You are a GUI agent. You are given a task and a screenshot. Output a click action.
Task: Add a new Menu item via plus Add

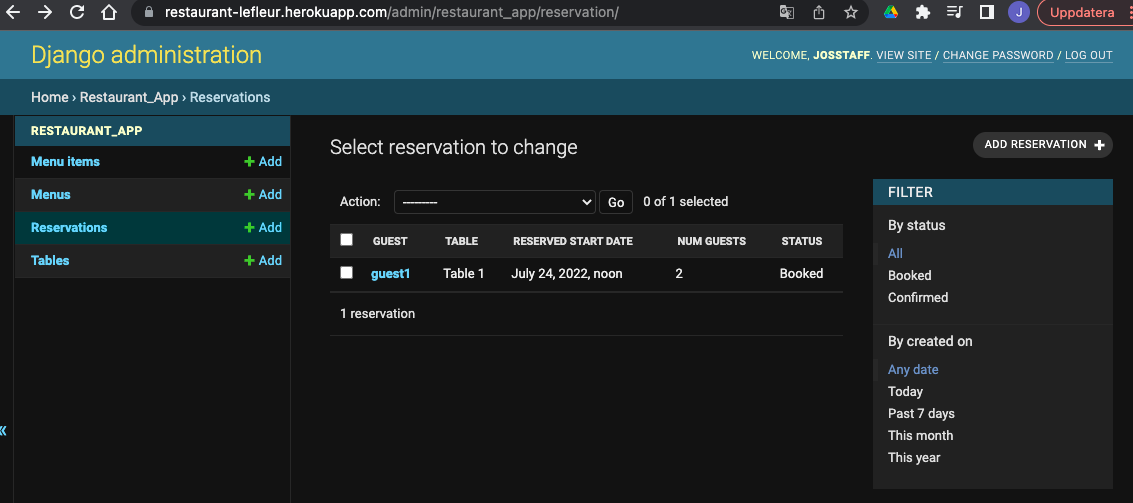(263, 162)
